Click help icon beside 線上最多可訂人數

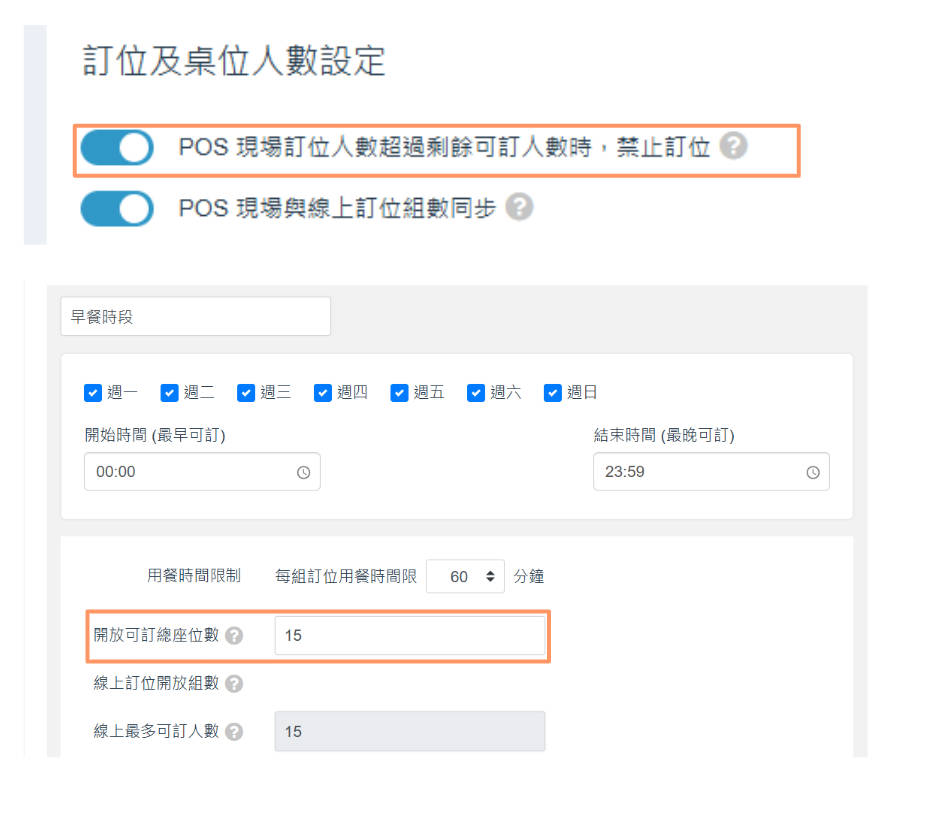tap(234, 731)
